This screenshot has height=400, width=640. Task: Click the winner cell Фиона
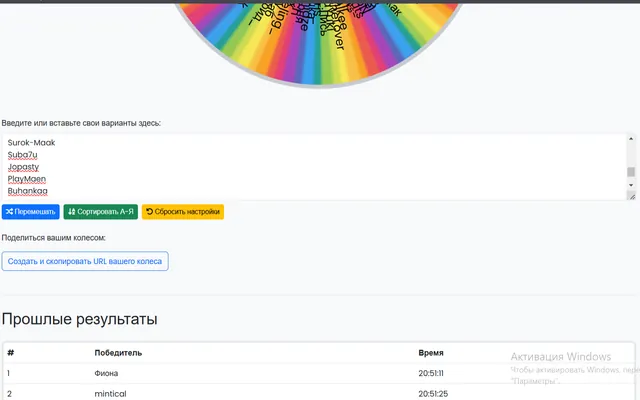click(x=106, y=373)
